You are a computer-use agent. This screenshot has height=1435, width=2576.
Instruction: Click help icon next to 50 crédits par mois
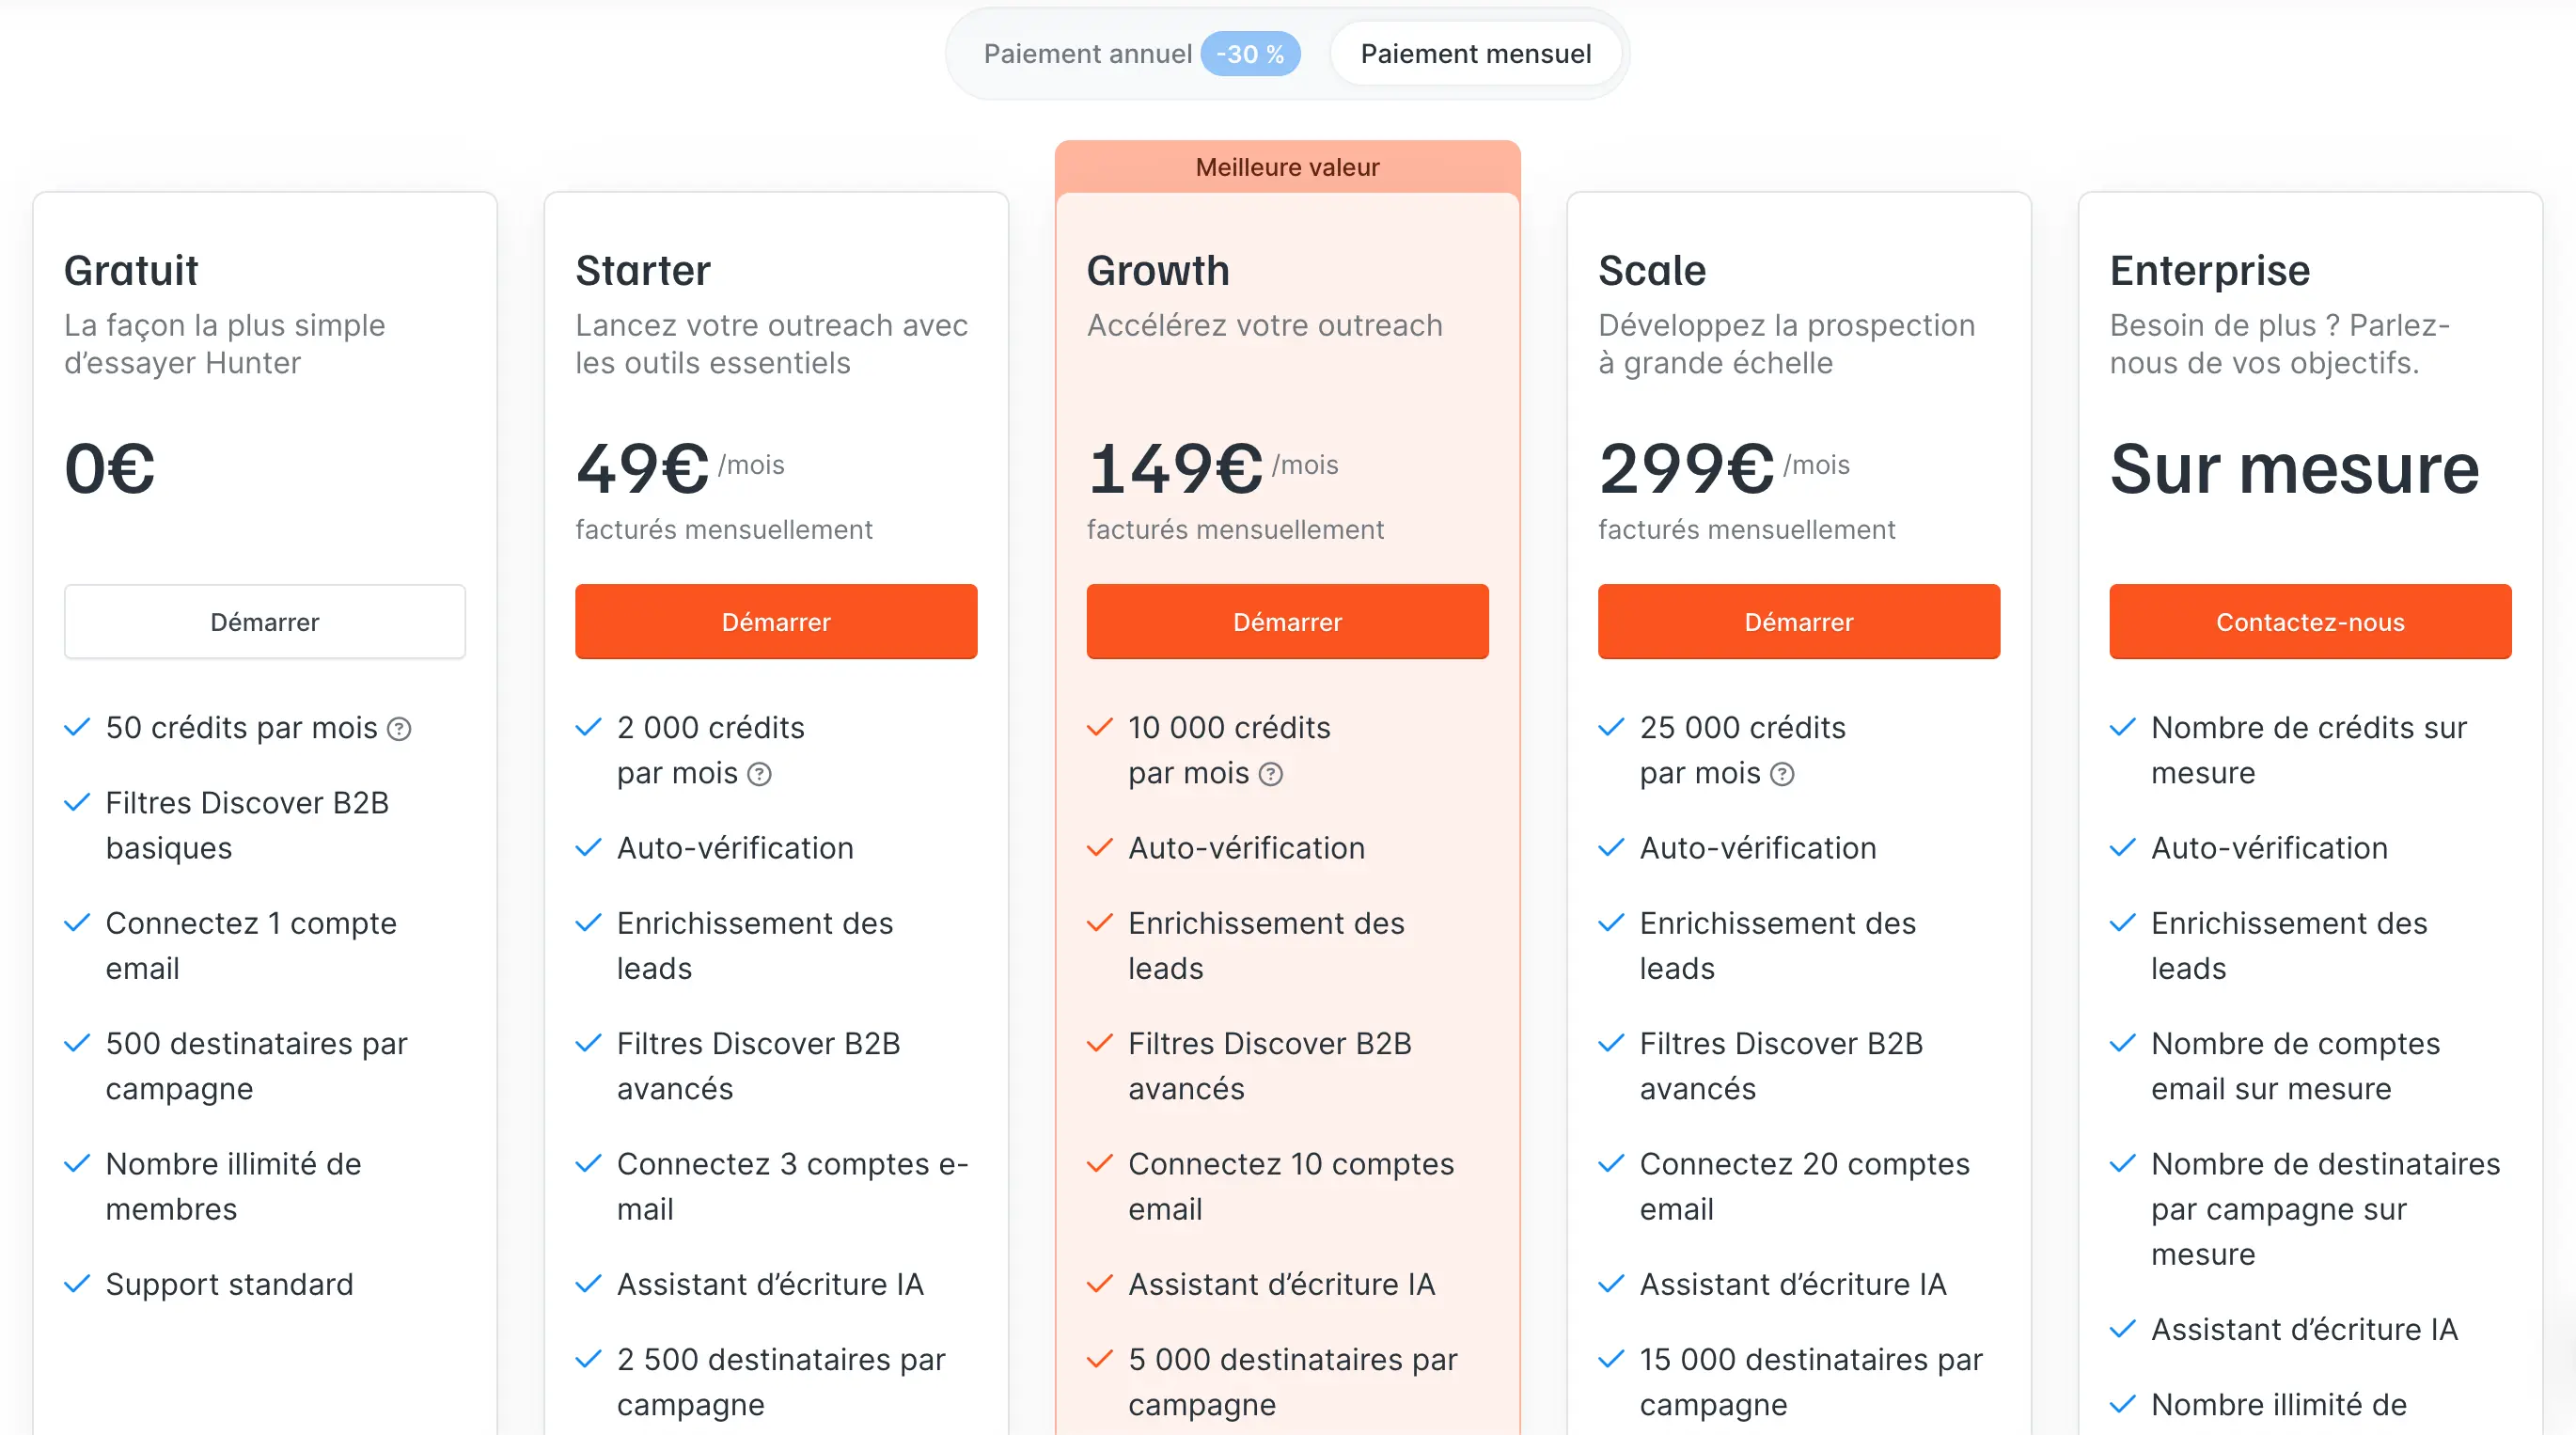(x=399, y=729)
